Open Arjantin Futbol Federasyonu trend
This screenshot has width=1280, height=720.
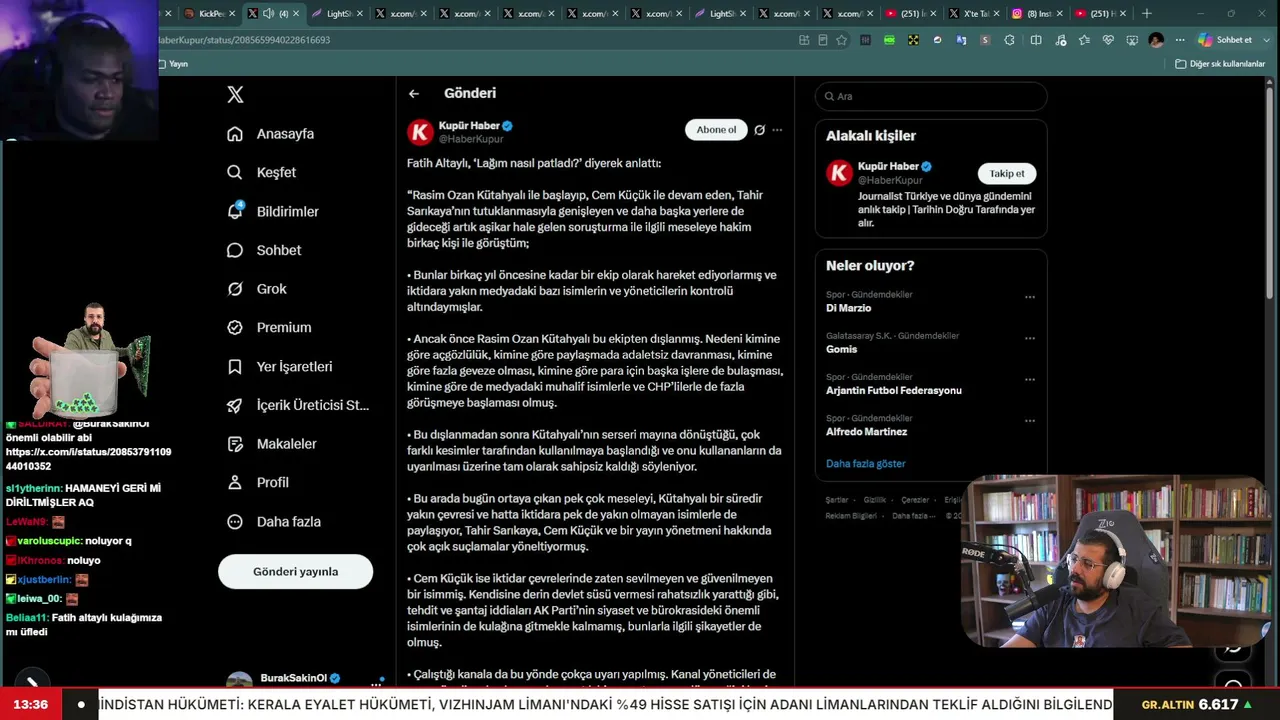coord(894,390)
